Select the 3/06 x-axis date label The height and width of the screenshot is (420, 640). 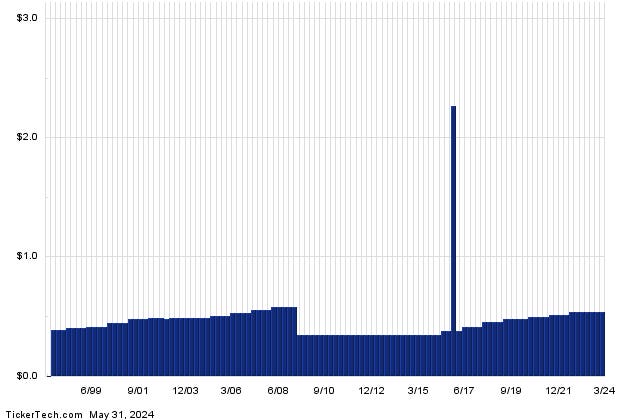231,391
